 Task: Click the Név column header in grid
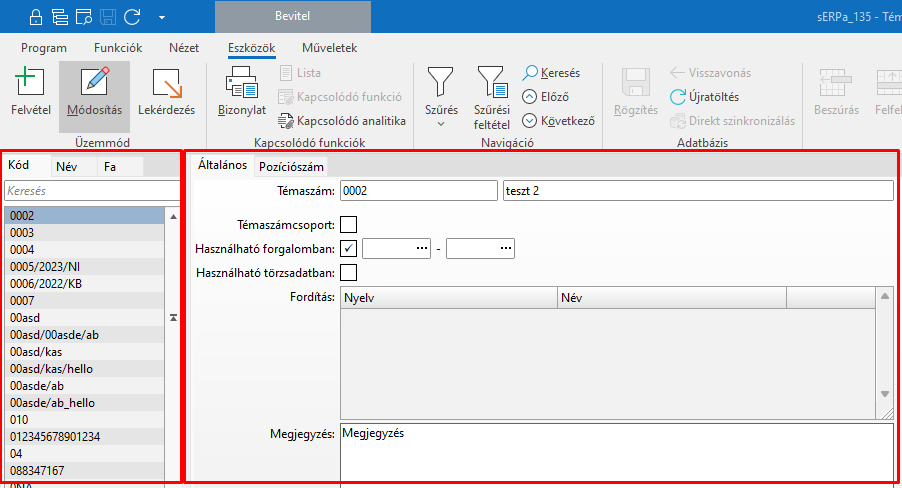(x=671, y=298)
